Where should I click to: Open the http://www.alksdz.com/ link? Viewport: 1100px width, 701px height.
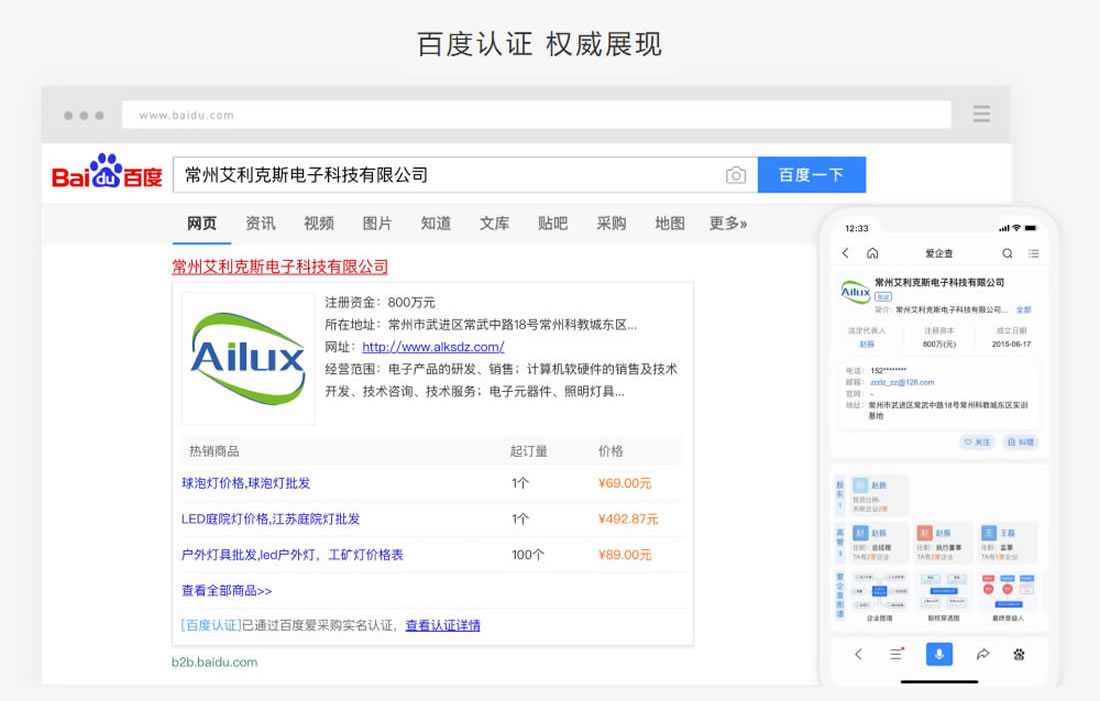coord(433,347)
